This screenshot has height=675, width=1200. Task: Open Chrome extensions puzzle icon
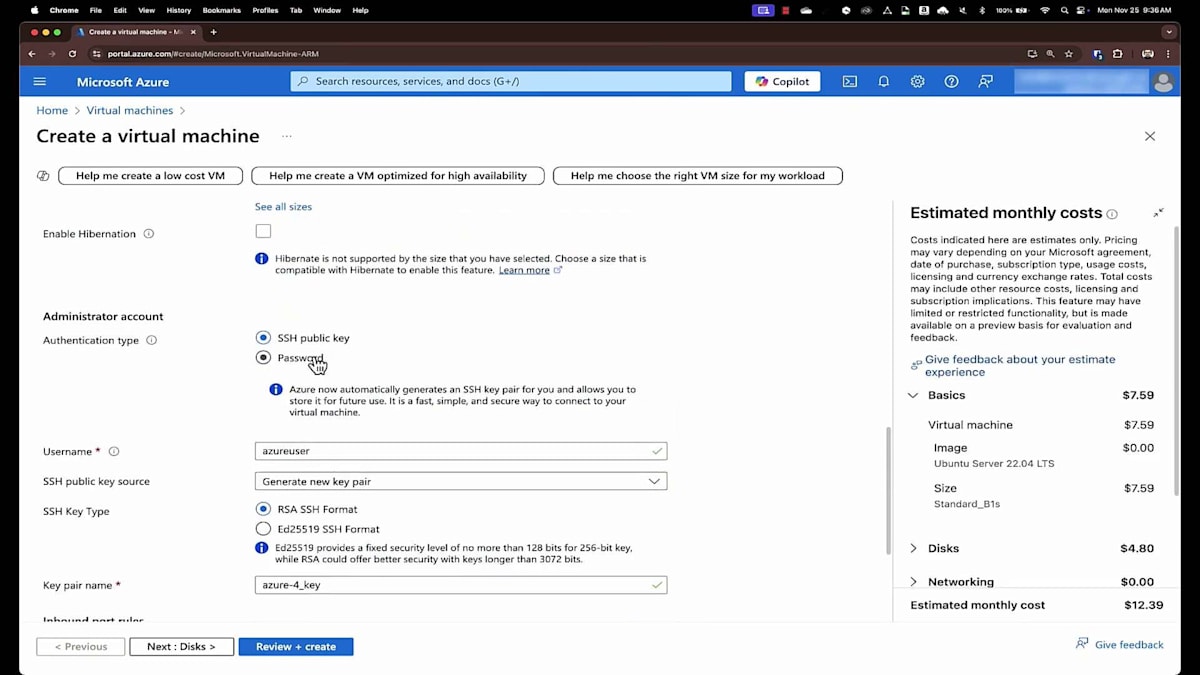coord(1118,54)
